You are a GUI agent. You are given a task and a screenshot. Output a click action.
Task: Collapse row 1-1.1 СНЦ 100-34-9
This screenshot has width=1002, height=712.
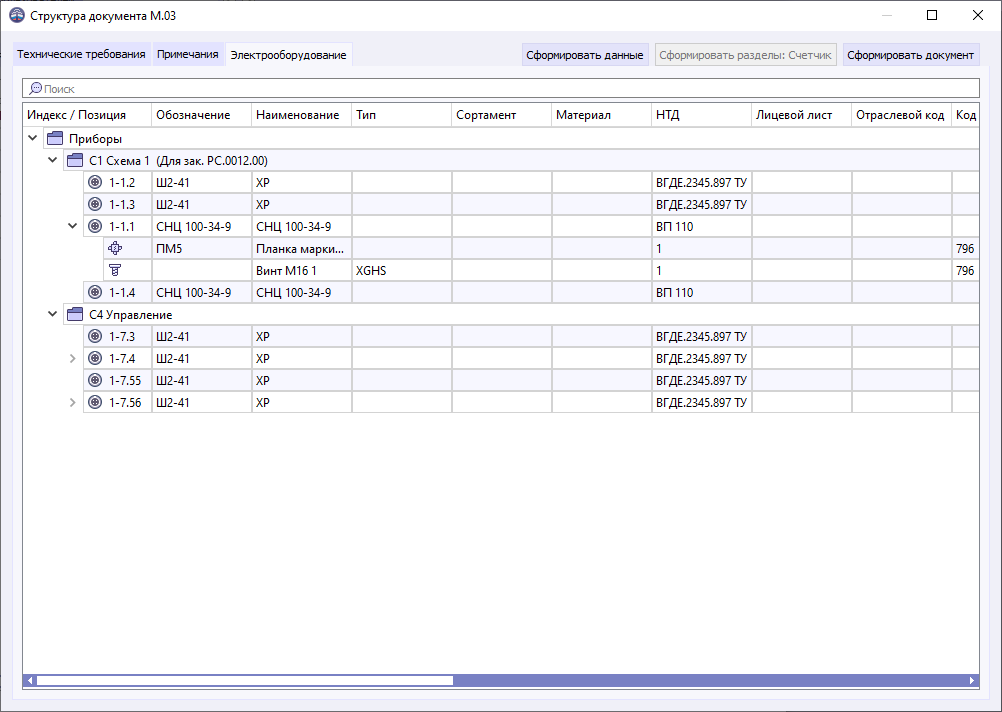tap(71, 226)
